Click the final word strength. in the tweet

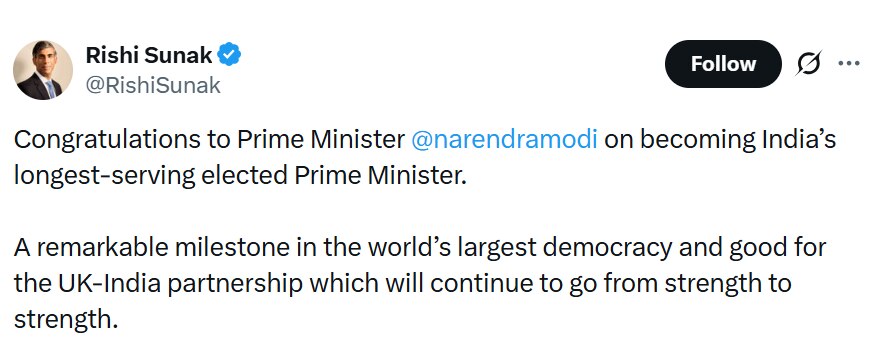click(66, 320)
